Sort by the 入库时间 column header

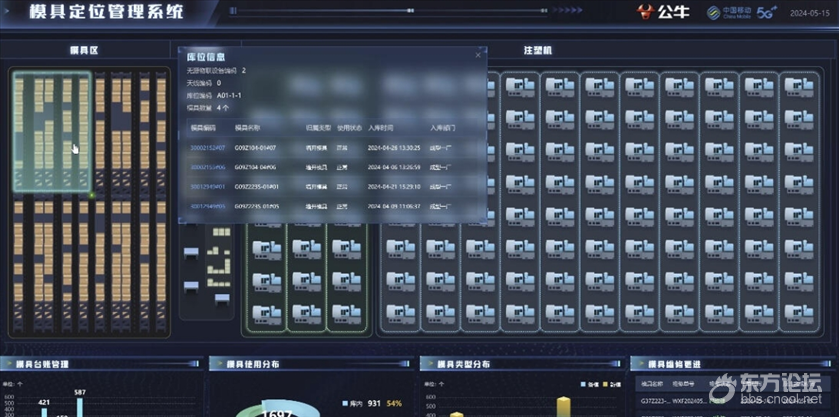(382, 128)
